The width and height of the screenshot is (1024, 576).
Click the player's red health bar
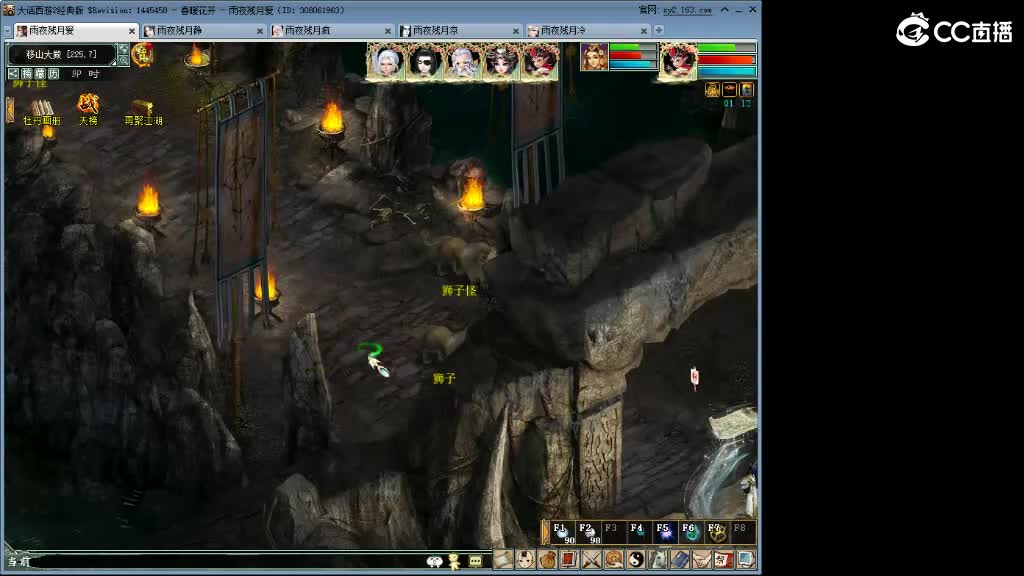[x=727, y=60]
